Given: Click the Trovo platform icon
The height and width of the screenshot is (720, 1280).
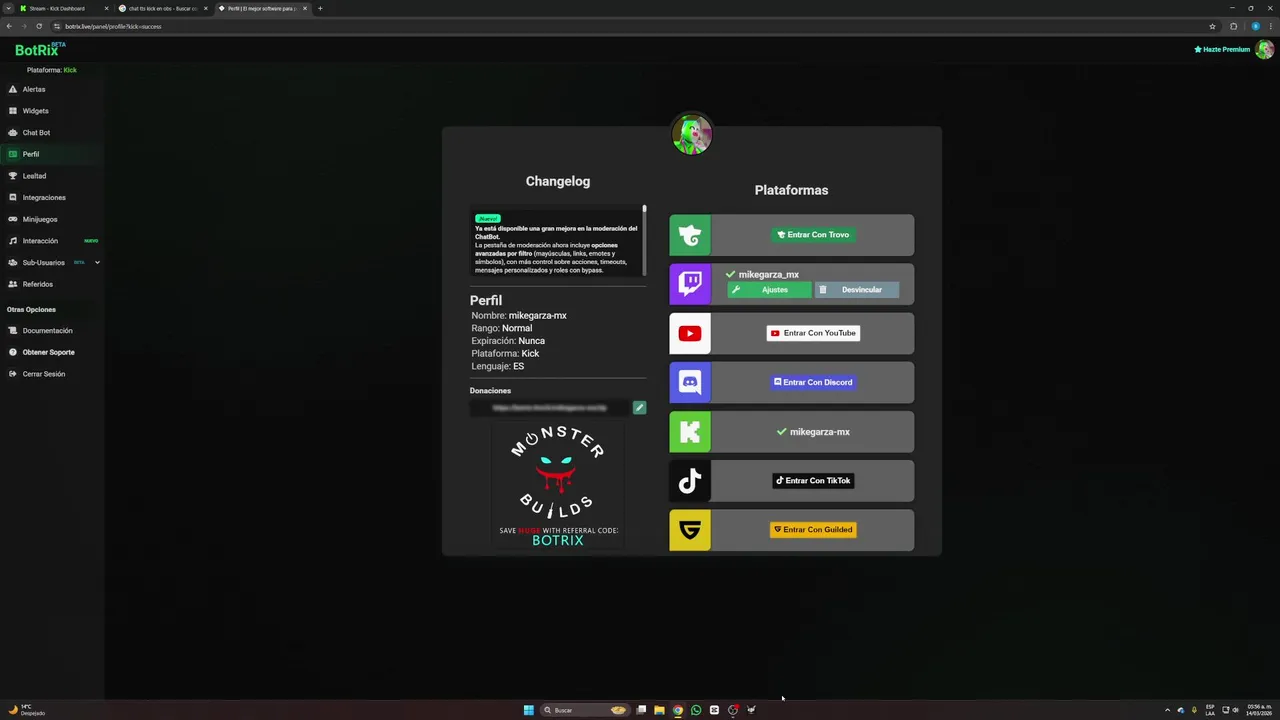Looking at the screenshot, I should coord(690,235).
